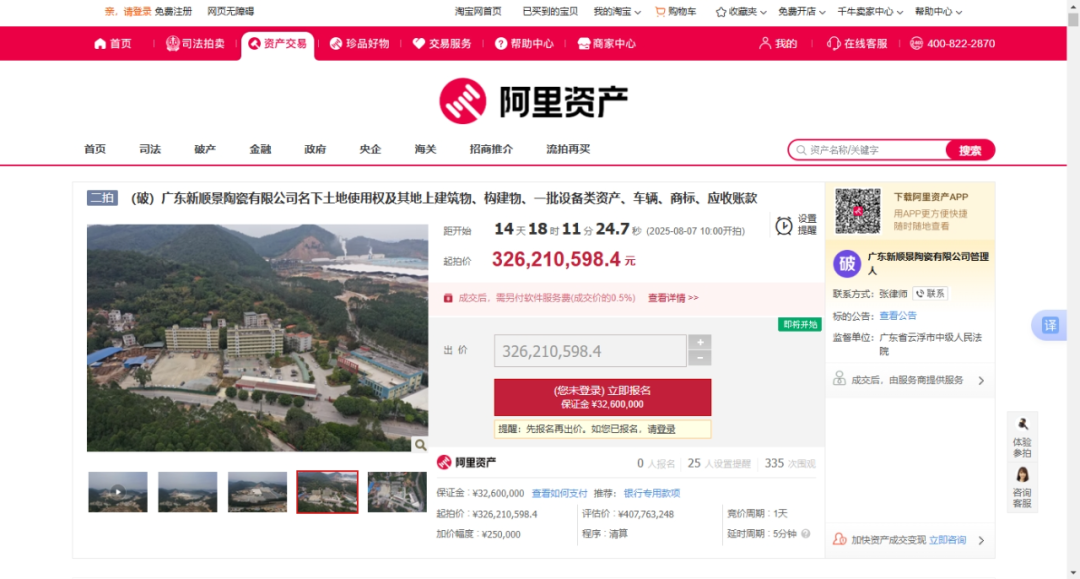This screenshot has height=579, width=1080.
Task: Go to 流拍再买 category menu
Action: [568, 149]
